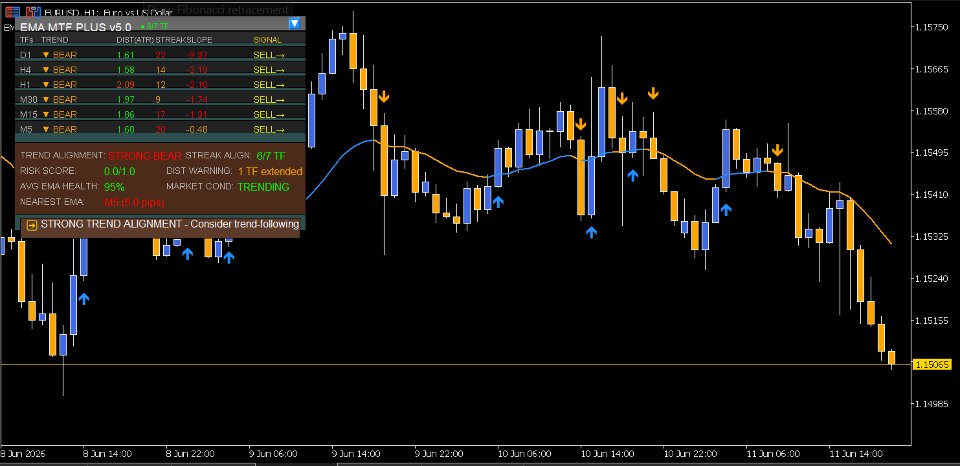This screenshot has height=466, width=960.
Task: Click the DIST(ATR) column header
Action: click(x=135, y=40)
